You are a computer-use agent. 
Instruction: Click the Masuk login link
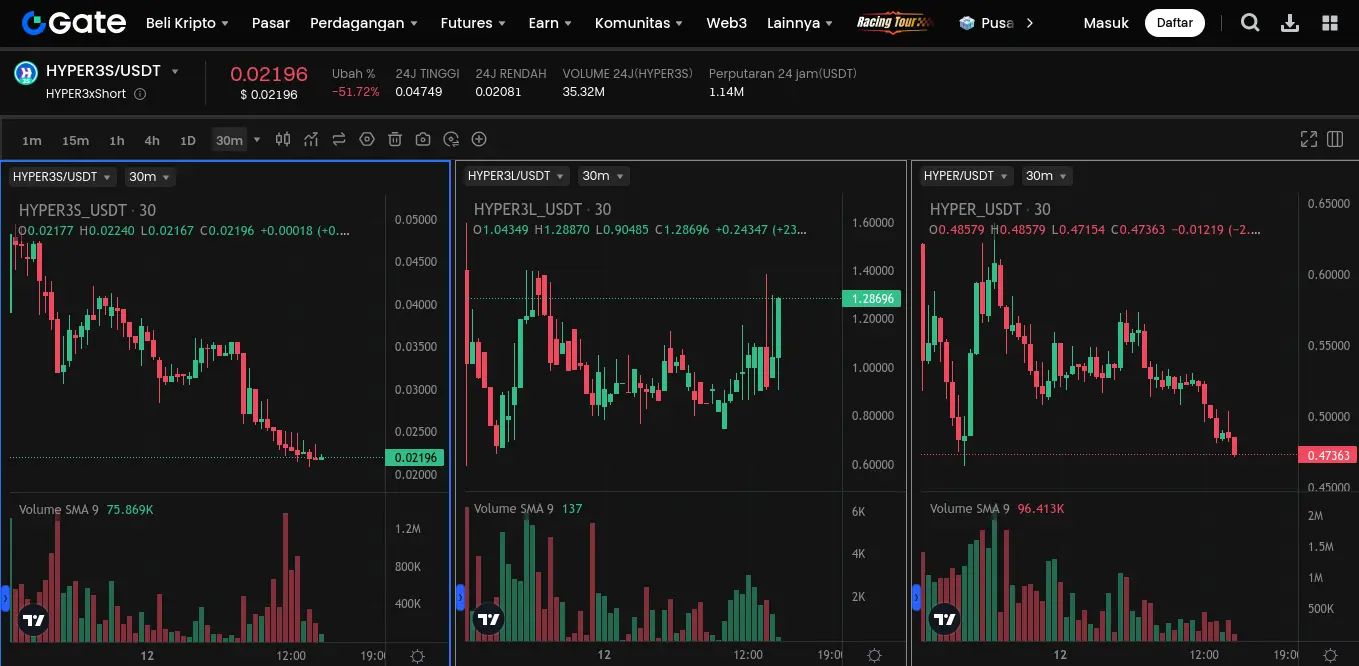tap(1106, 22)
